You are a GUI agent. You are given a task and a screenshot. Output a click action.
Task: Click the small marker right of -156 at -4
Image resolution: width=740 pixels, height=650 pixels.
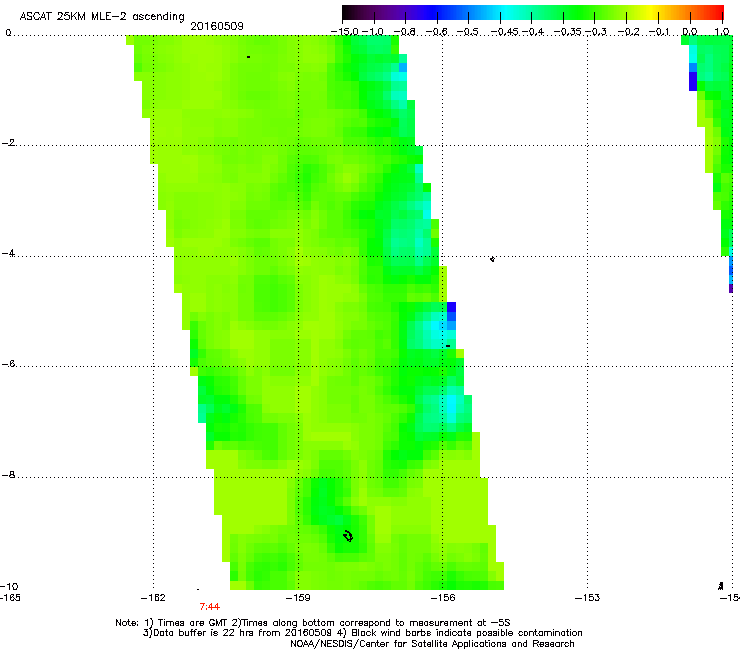(492, 259)
